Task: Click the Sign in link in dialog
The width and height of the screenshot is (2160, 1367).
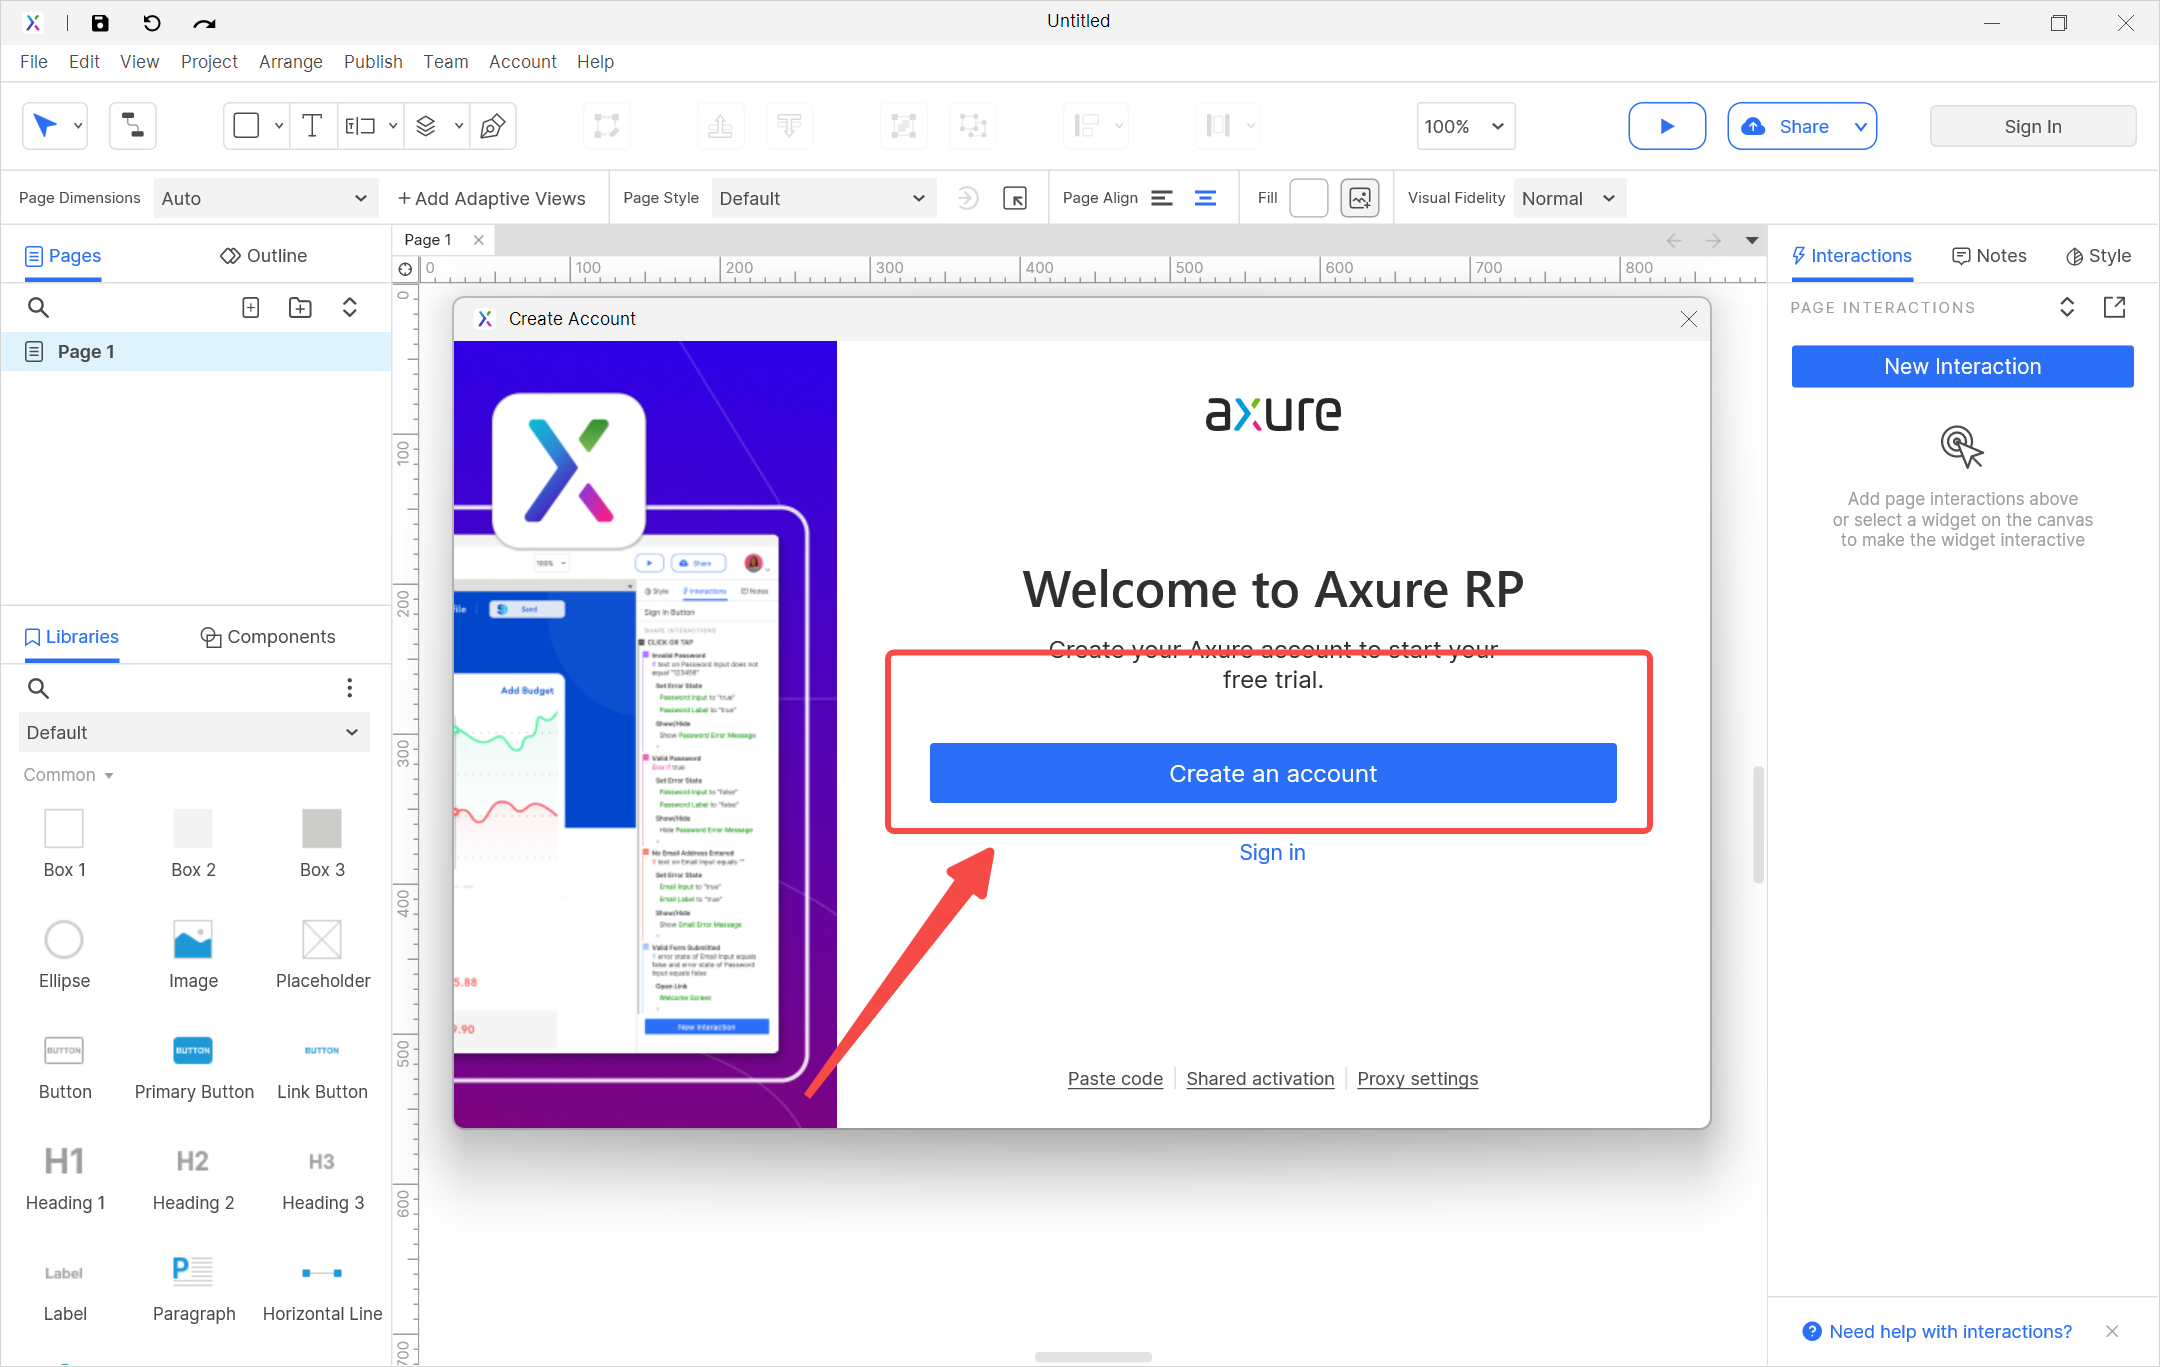Action: (1272, 852)
